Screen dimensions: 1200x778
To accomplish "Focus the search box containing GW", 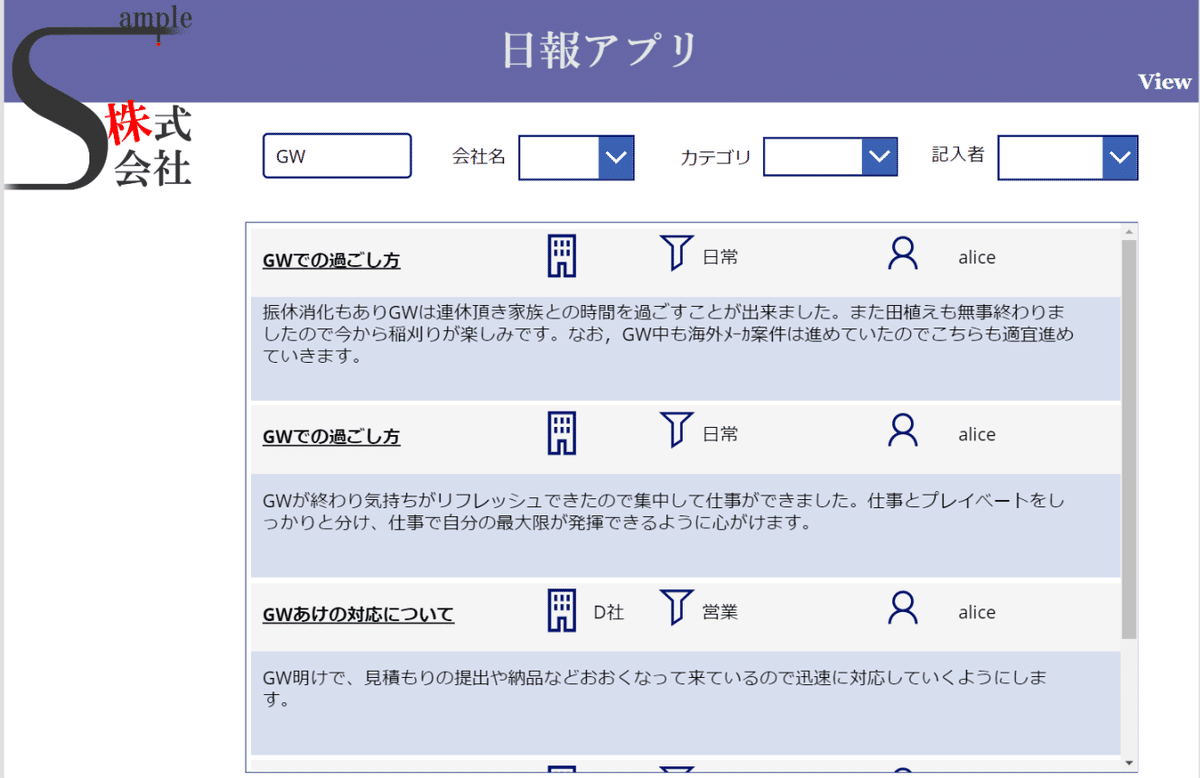I will coord(337,156).
